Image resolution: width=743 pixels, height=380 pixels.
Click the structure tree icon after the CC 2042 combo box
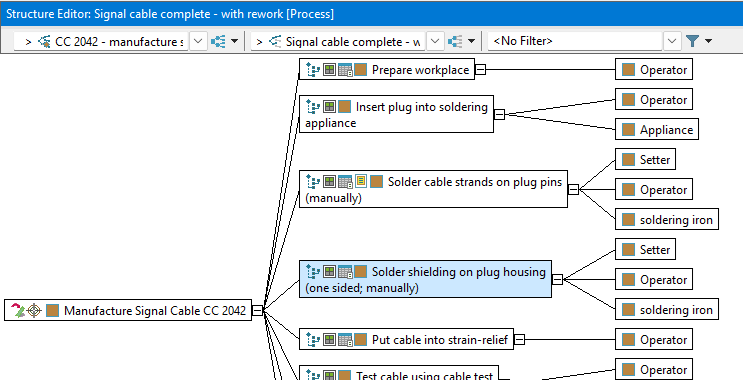(218, 41)
